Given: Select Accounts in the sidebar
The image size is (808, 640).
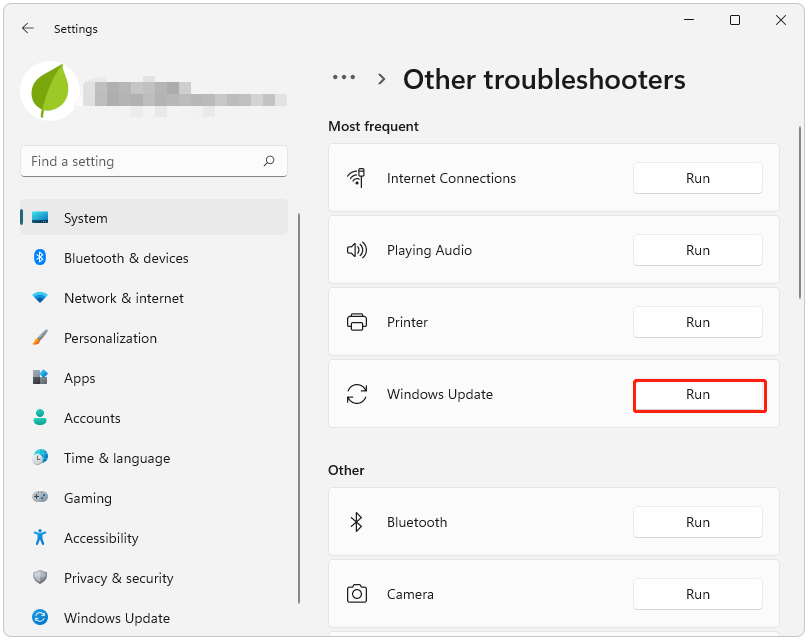Looking at the screenshot, I should (x=154, y=418).
